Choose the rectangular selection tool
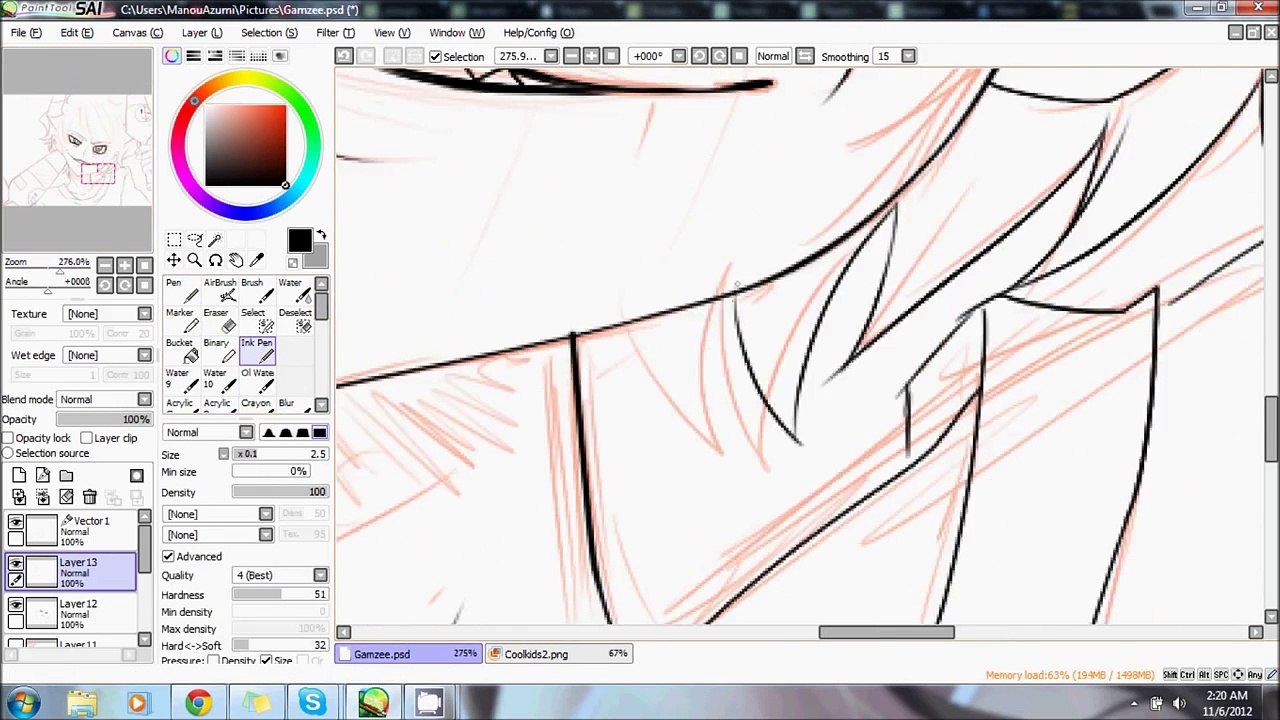 click(x=174, y=239)
